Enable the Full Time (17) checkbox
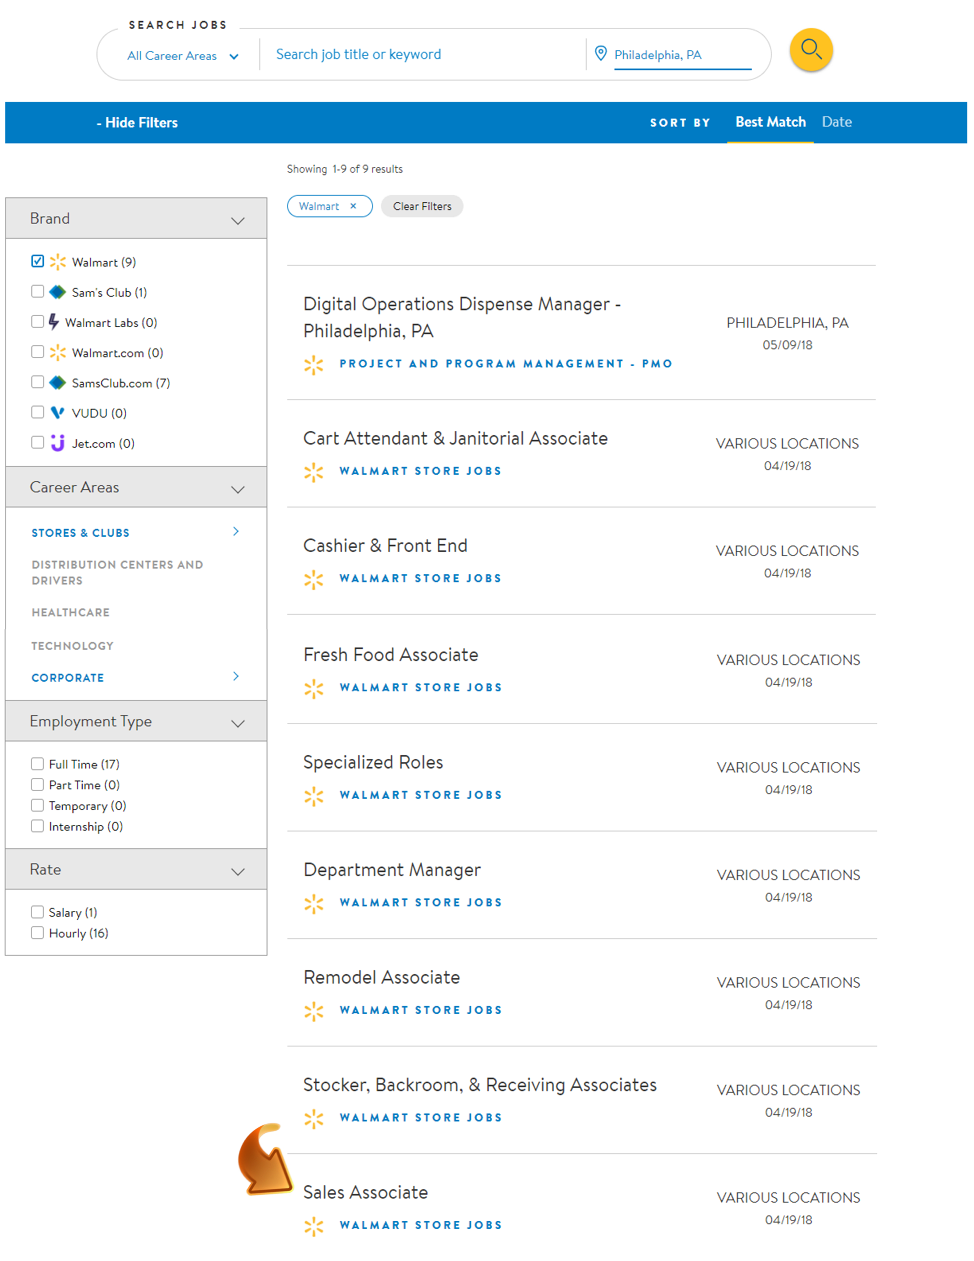This screenshot has height=1261, width=974. click(37, 764)
